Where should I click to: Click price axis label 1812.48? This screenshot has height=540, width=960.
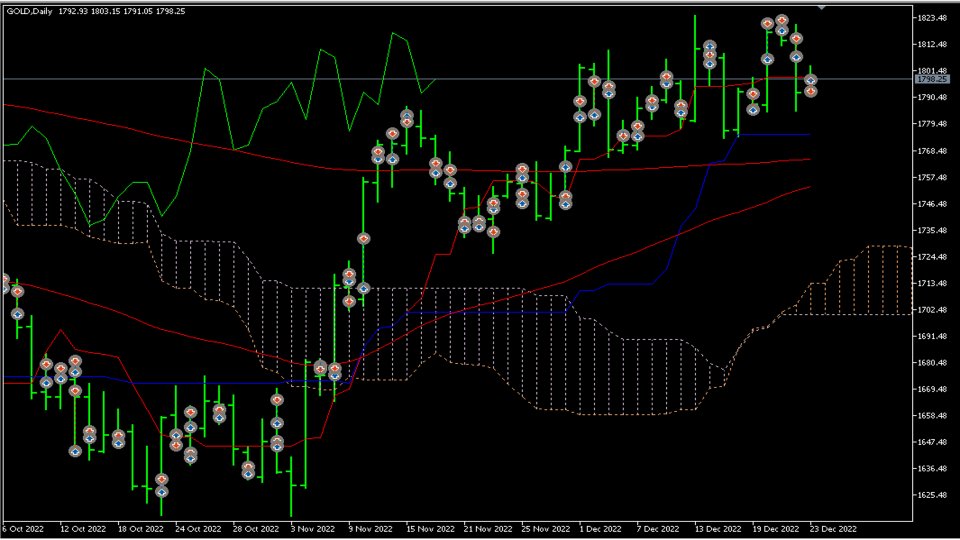coord(932,45)
